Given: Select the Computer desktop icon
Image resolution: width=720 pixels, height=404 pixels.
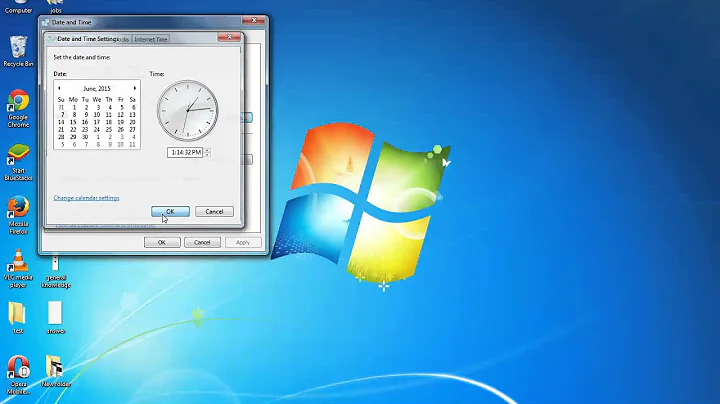Looking at the screenshot, I should pos(18,7).
